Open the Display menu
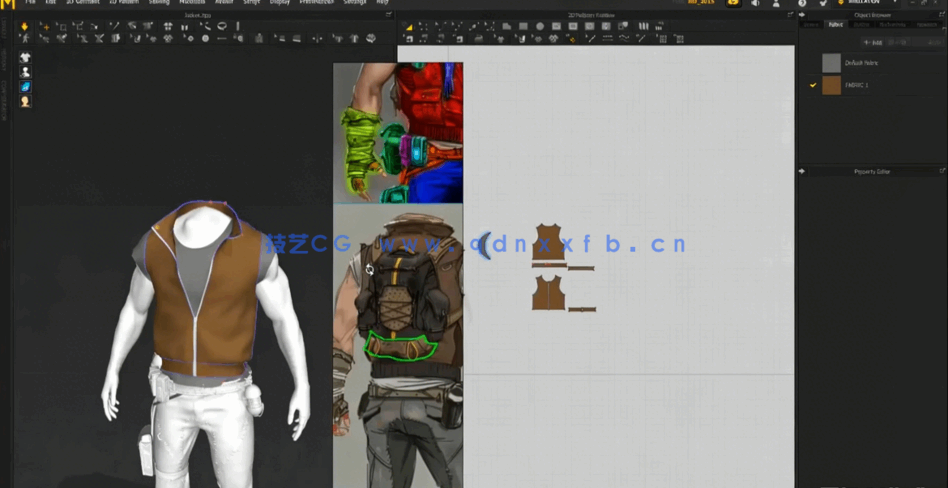Viewport: 948px width, 488px height. coord(280,3)
